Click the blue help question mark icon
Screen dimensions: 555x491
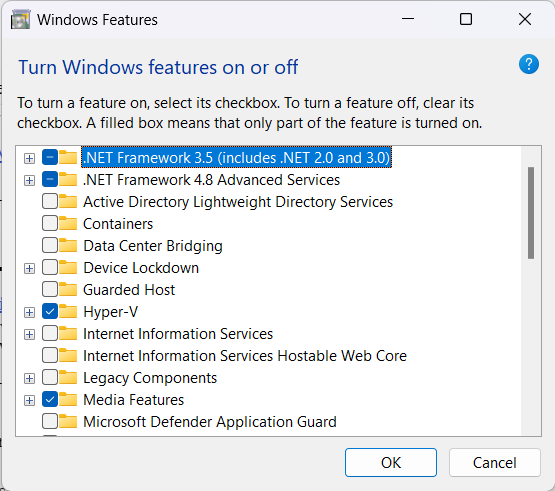(529, 64)
